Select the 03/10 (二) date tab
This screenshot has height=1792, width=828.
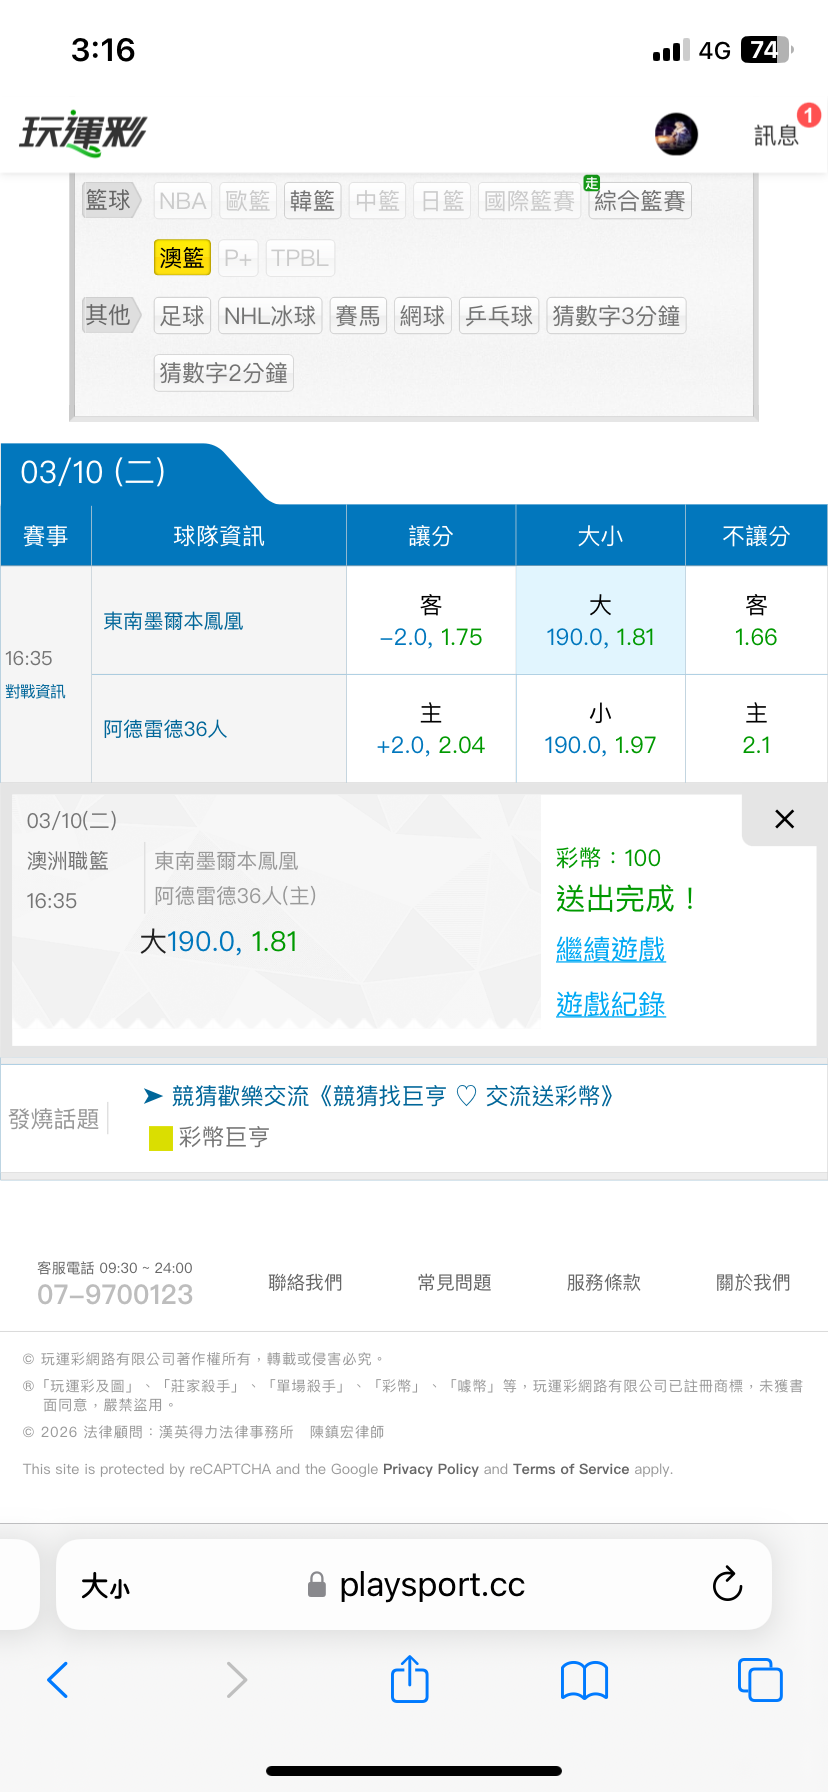(93, 472)
